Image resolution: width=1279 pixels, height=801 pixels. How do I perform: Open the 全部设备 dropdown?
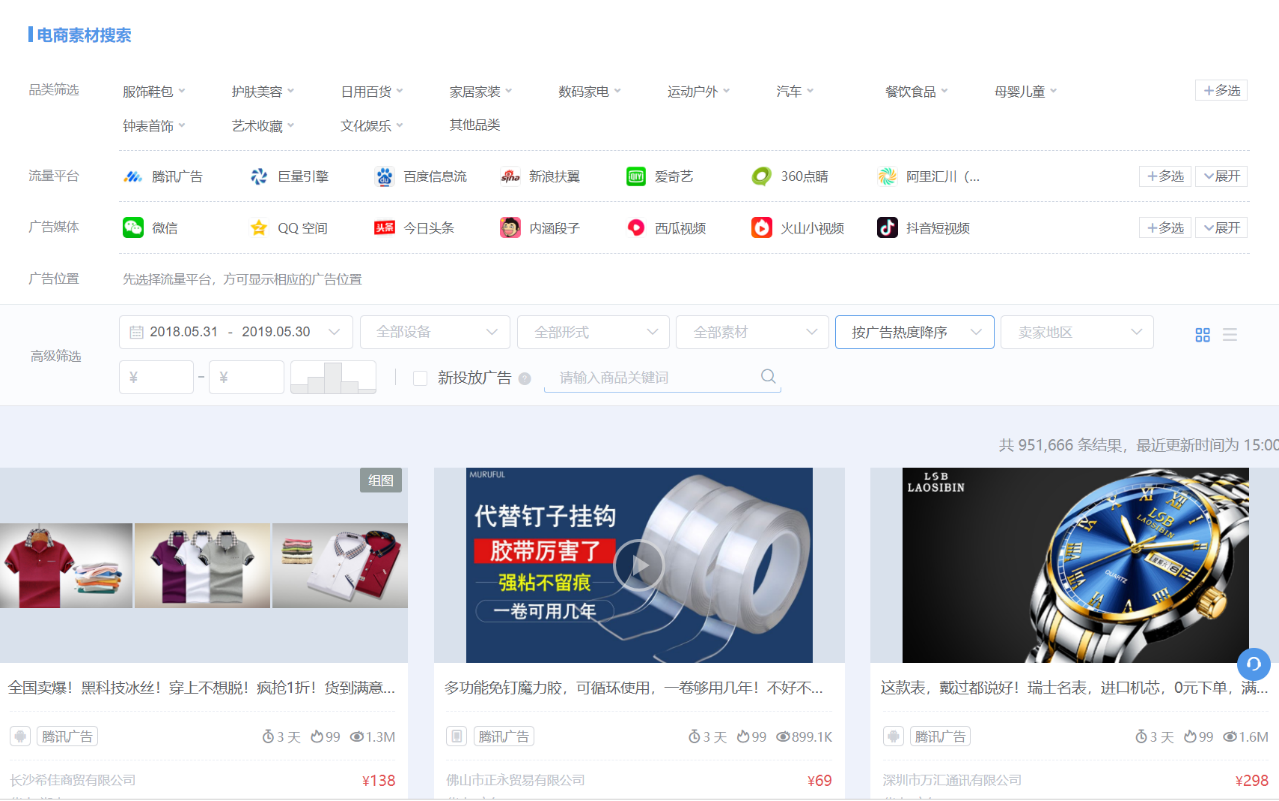point(435,332)
